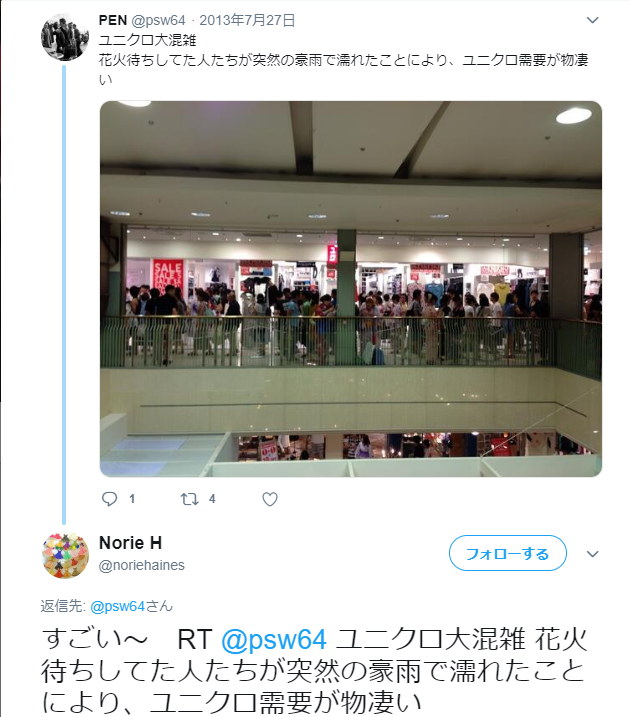Click the すごい〜 RT reply text
Image resolution: width=630 pixels, height=717 pixels.
(314, 671)
